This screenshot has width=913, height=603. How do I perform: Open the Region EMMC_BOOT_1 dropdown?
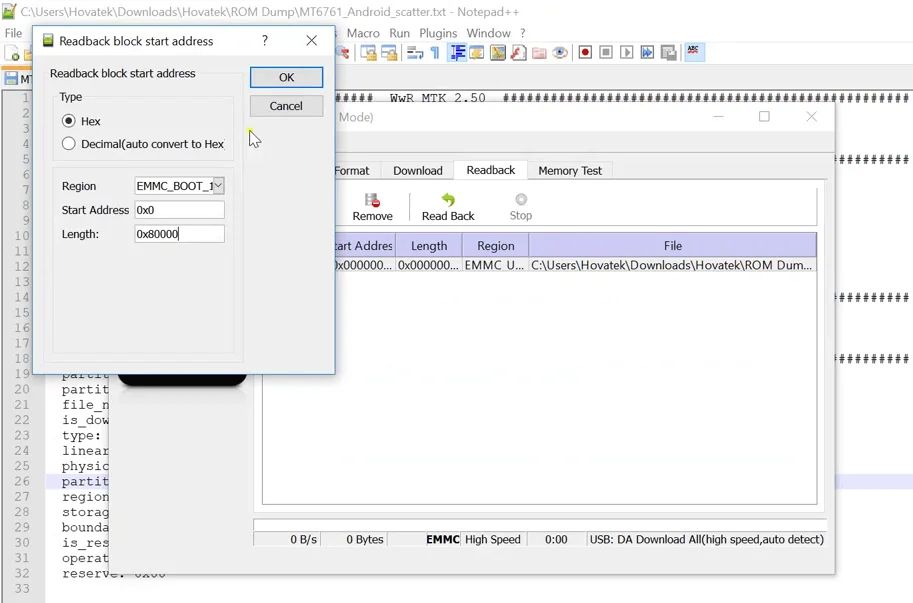pyautogui.click(x=218, y=186)
